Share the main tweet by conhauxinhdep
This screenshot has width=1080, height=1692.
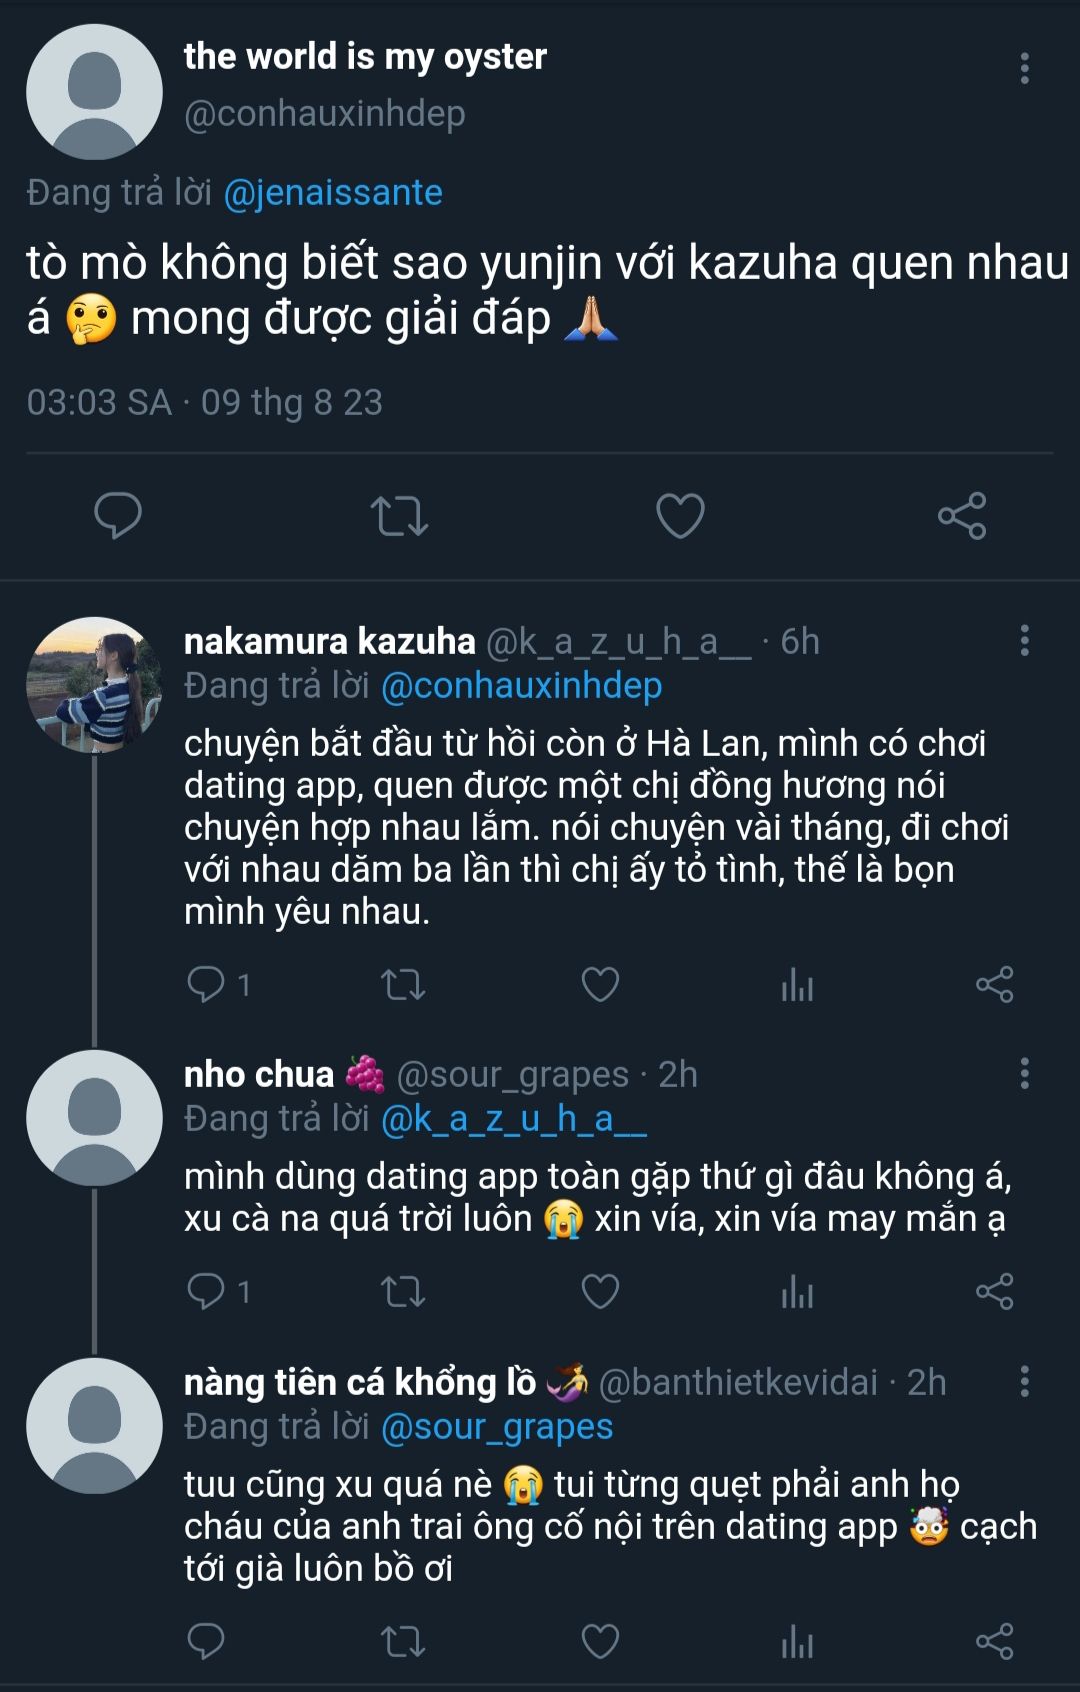[962, 516]
